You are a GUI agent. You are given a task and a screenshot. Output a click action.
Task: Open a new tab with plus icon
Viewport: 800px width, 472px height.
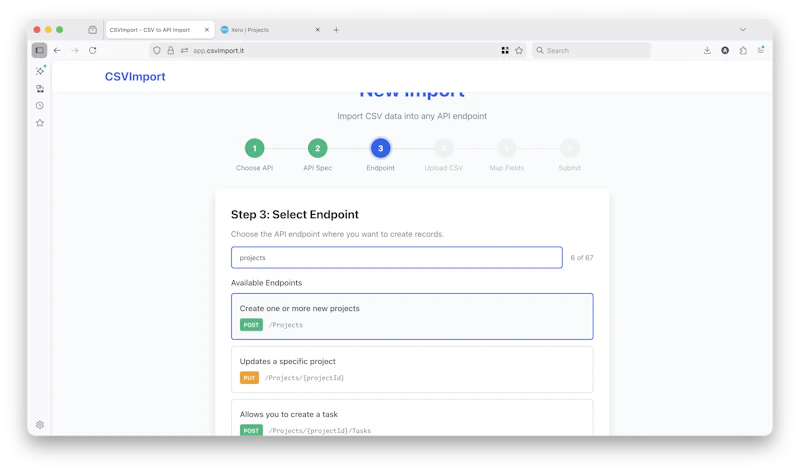(x=336, y=30)
